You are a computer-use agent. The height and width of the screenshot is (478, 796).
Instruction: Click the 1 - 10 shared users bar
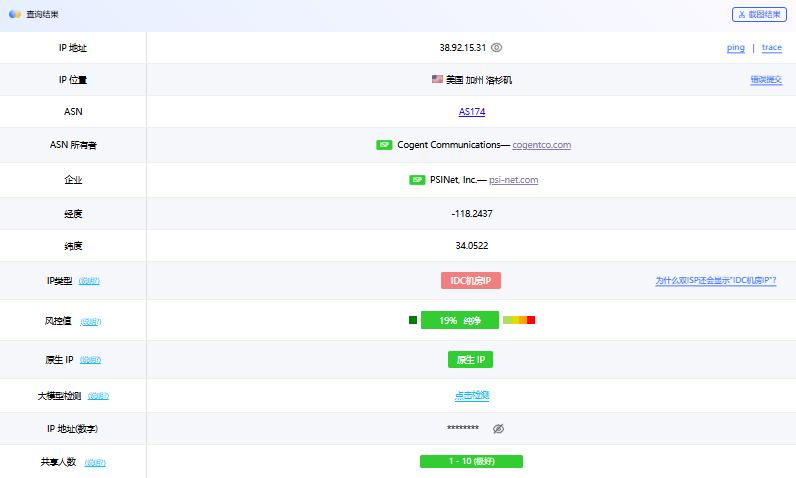[471, 461]
